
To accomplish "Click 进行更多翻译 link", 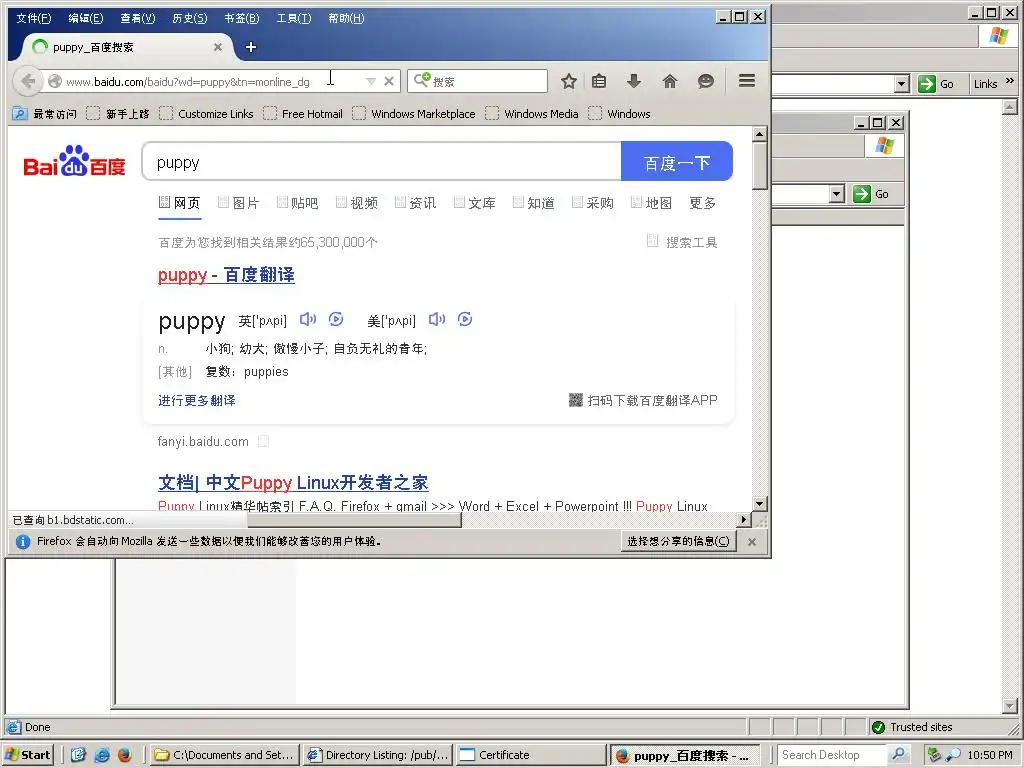I will 197,400.
